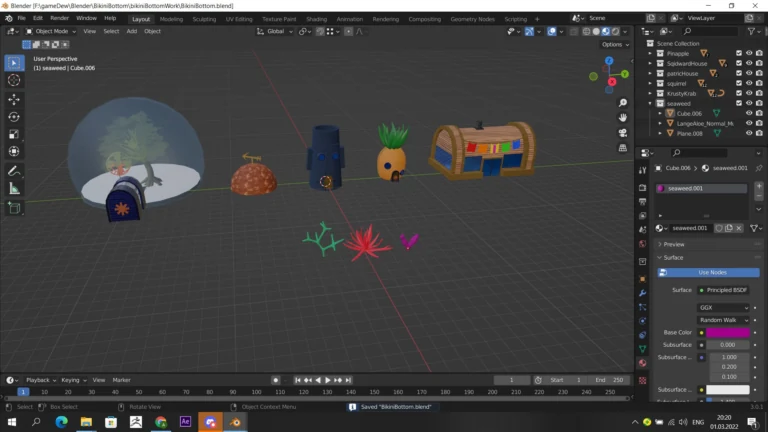The width and height of the screenshot is (768, 432).
Task: Uncheck the seaweed collection checkbox
Action: pyautogui.click(x=739, y=103)
